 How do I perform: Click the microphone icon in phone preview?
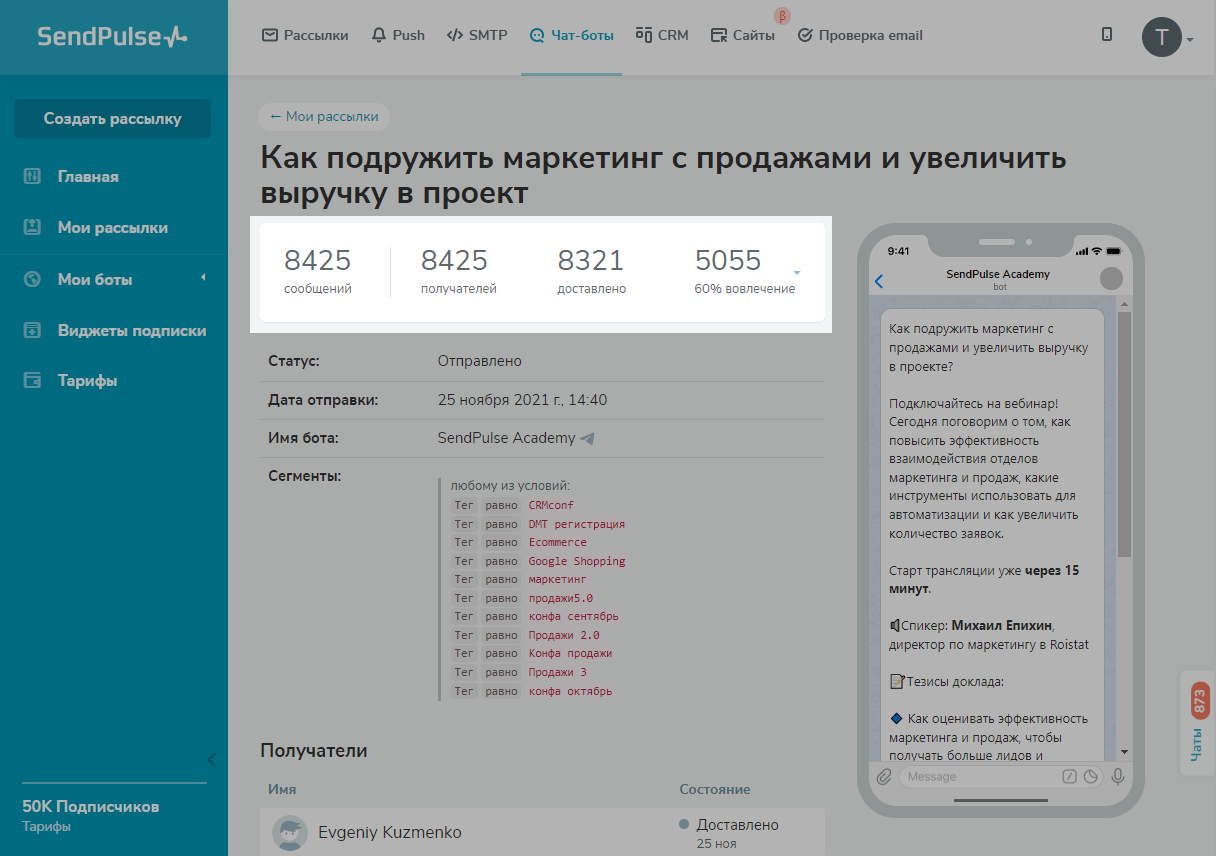1118,776
